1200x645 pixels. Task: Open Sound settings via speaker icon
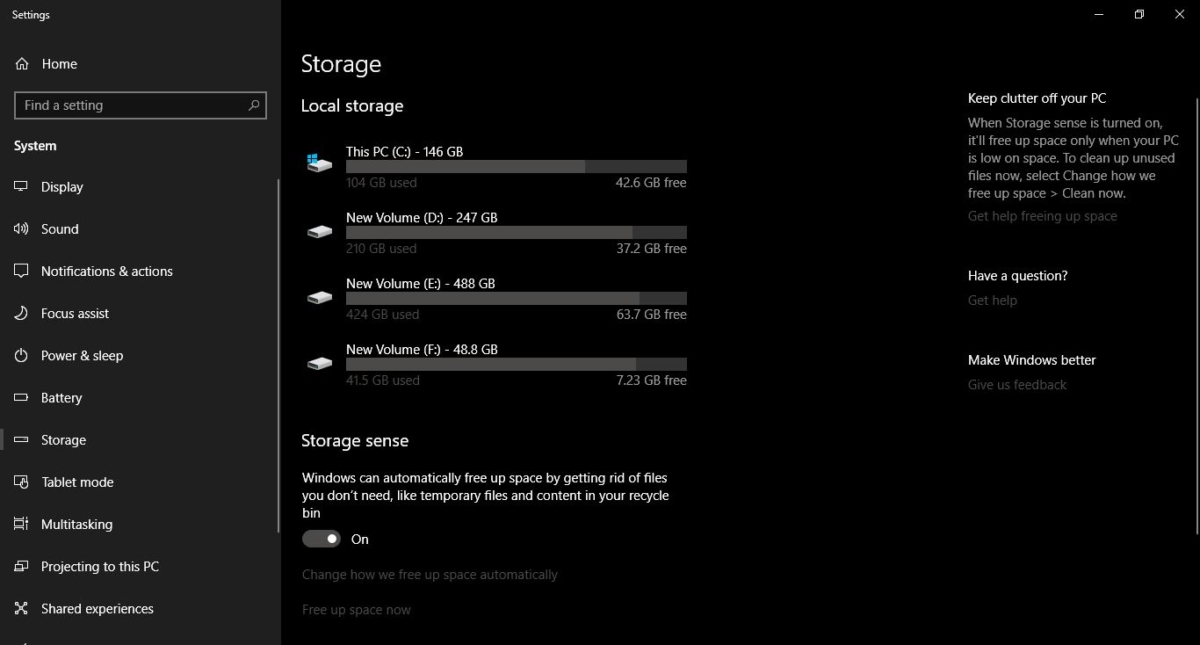(x=22, y=229)
